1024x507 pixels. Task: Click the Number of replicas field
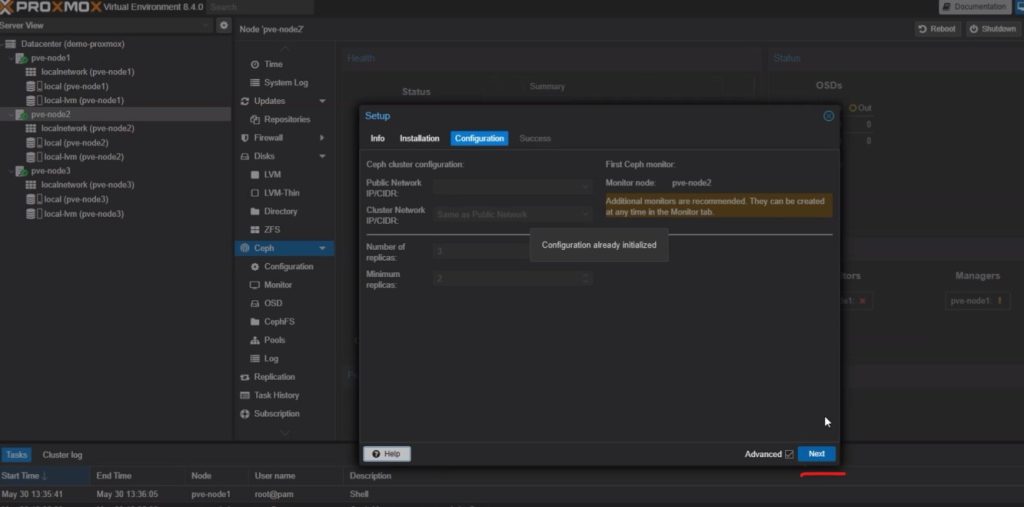513,252
